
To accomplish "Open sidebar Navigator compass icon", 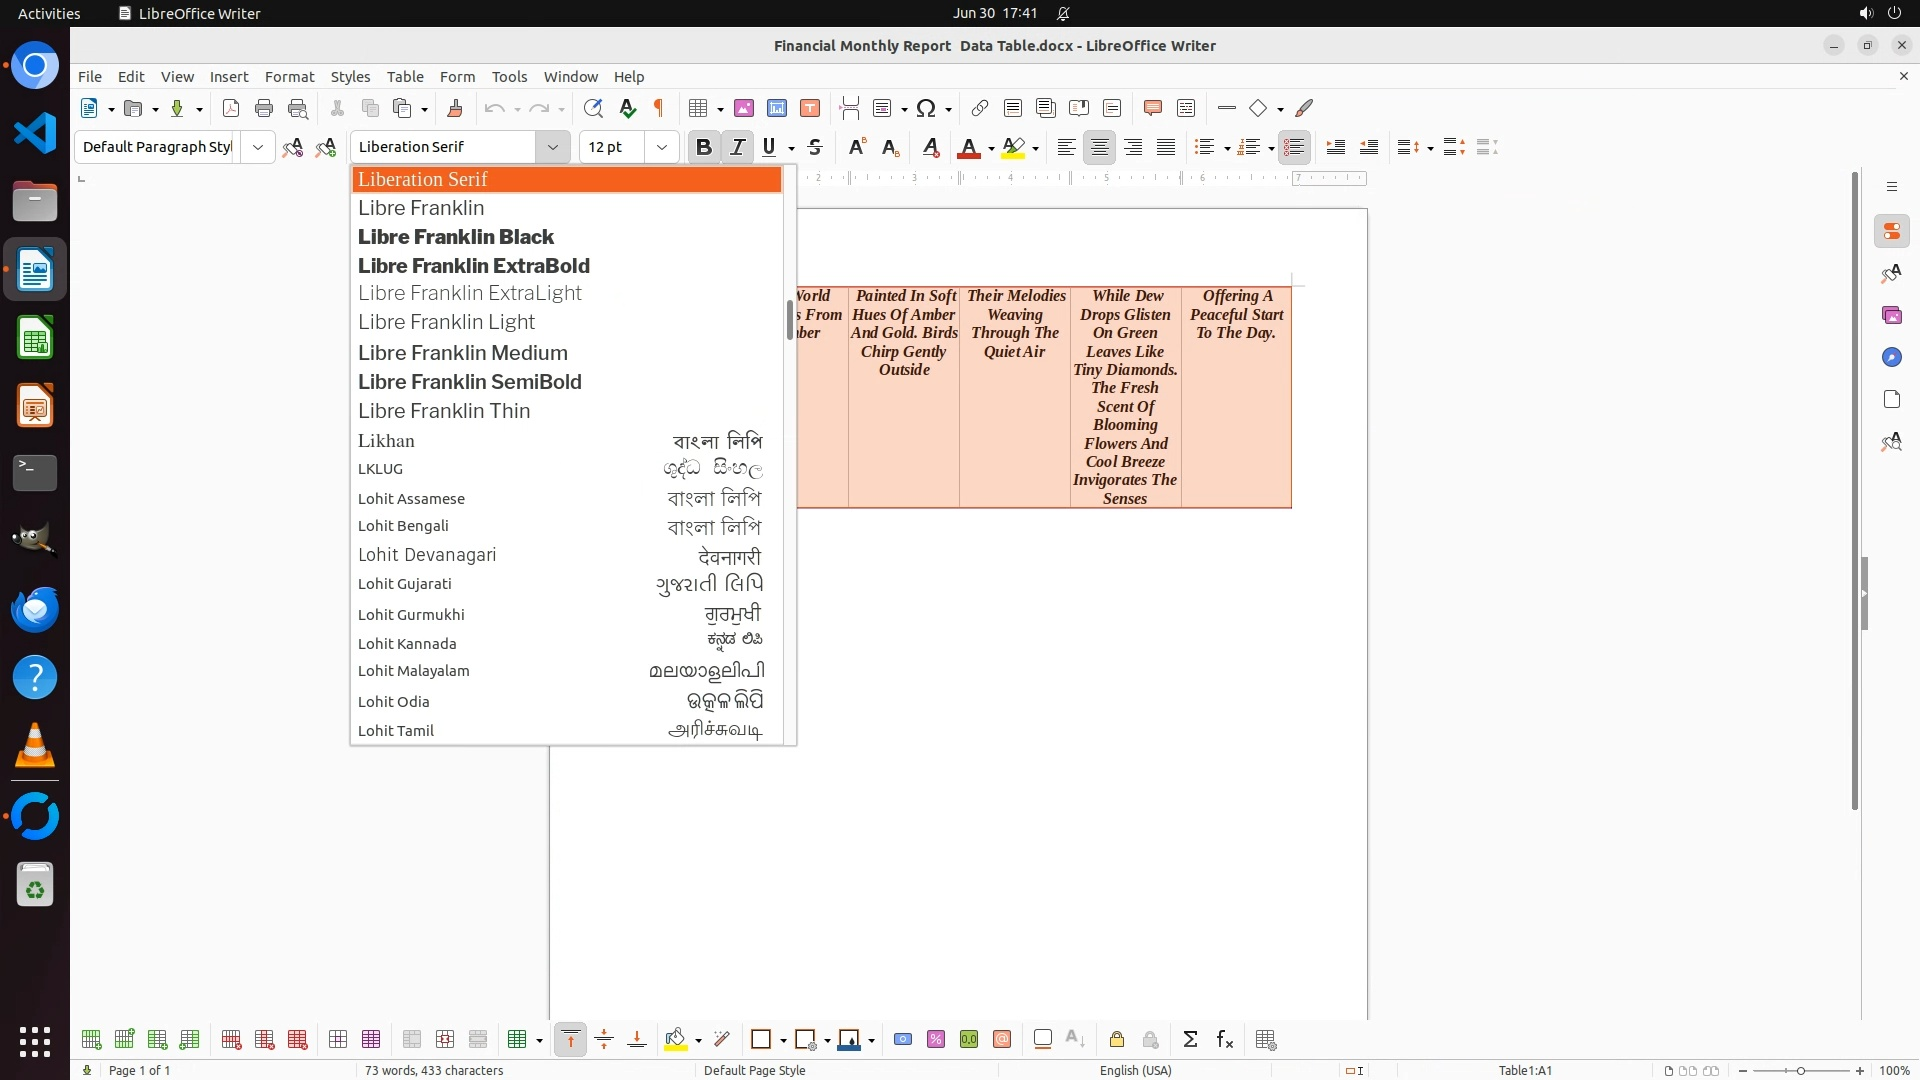I will click(x=1891, y=357).
